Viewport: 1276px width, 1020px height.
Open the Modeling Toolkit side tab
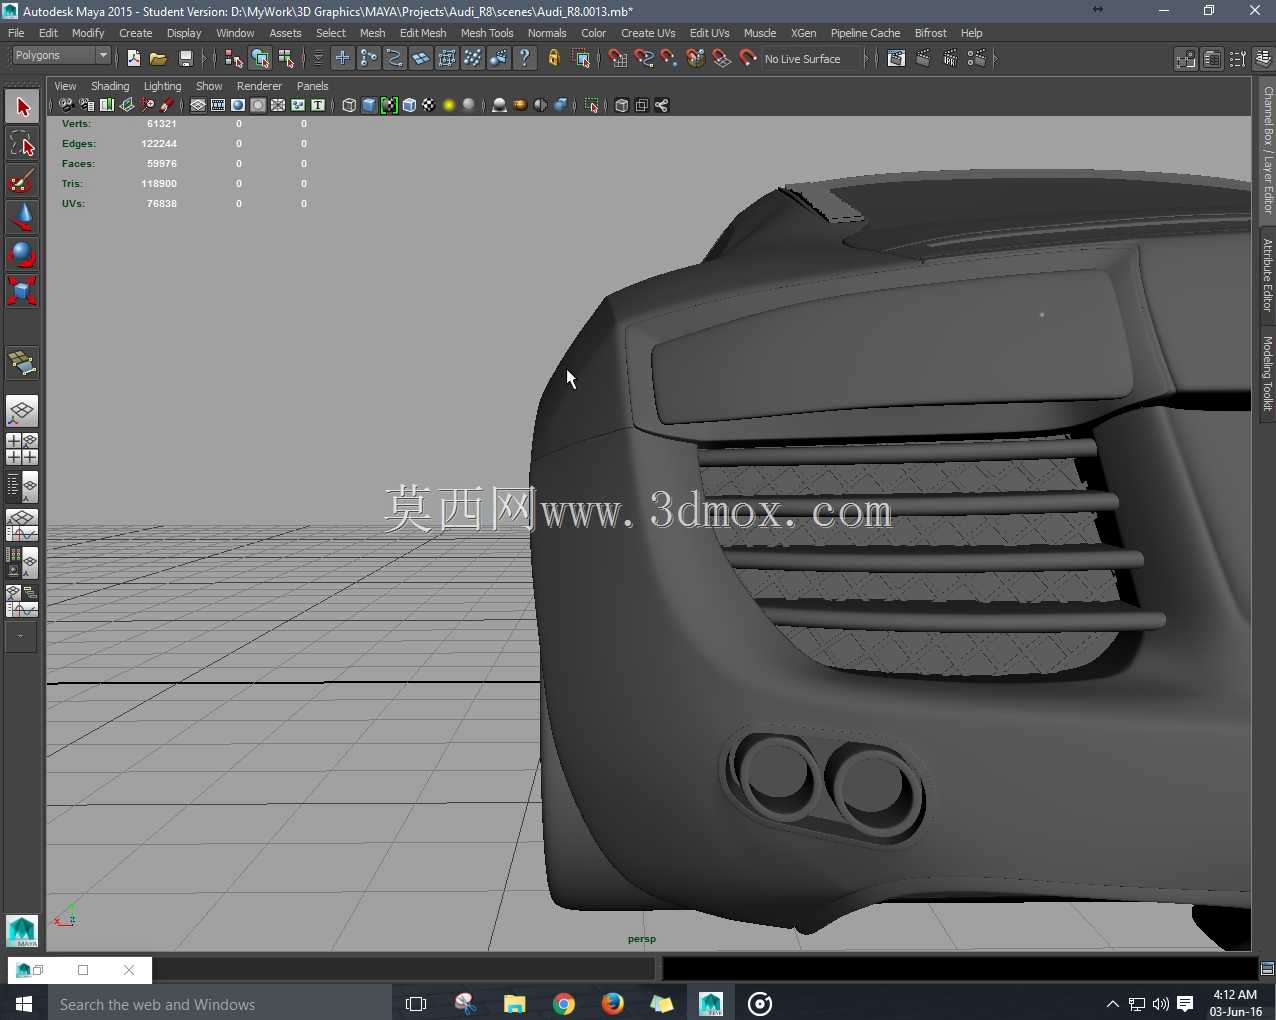click(1267, 373)
